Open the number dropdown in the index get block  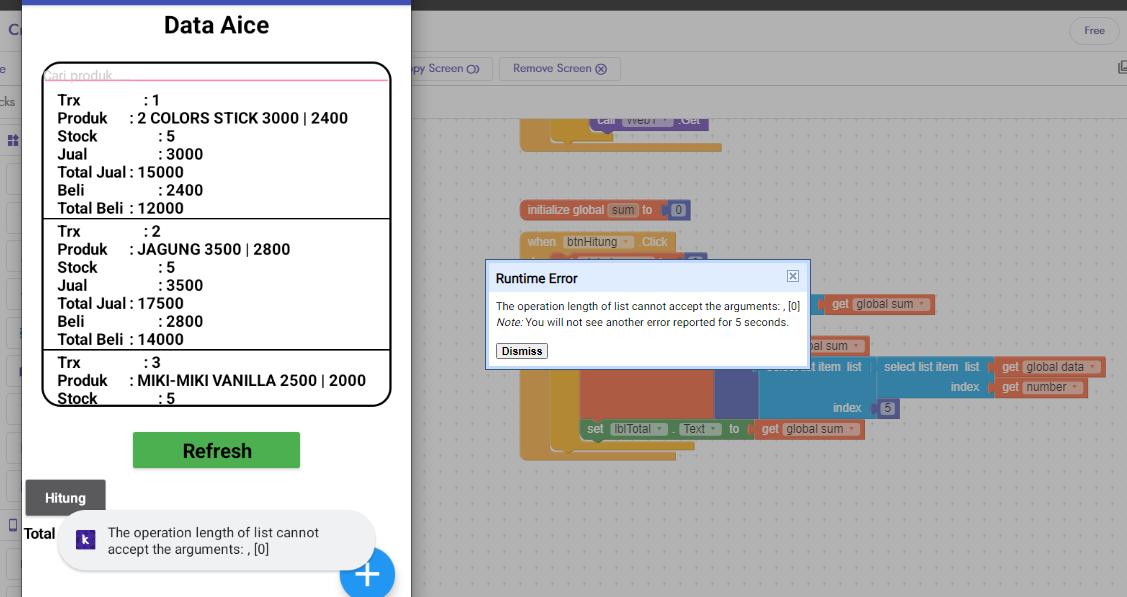pyautogui.click(x=1075, y=386)
